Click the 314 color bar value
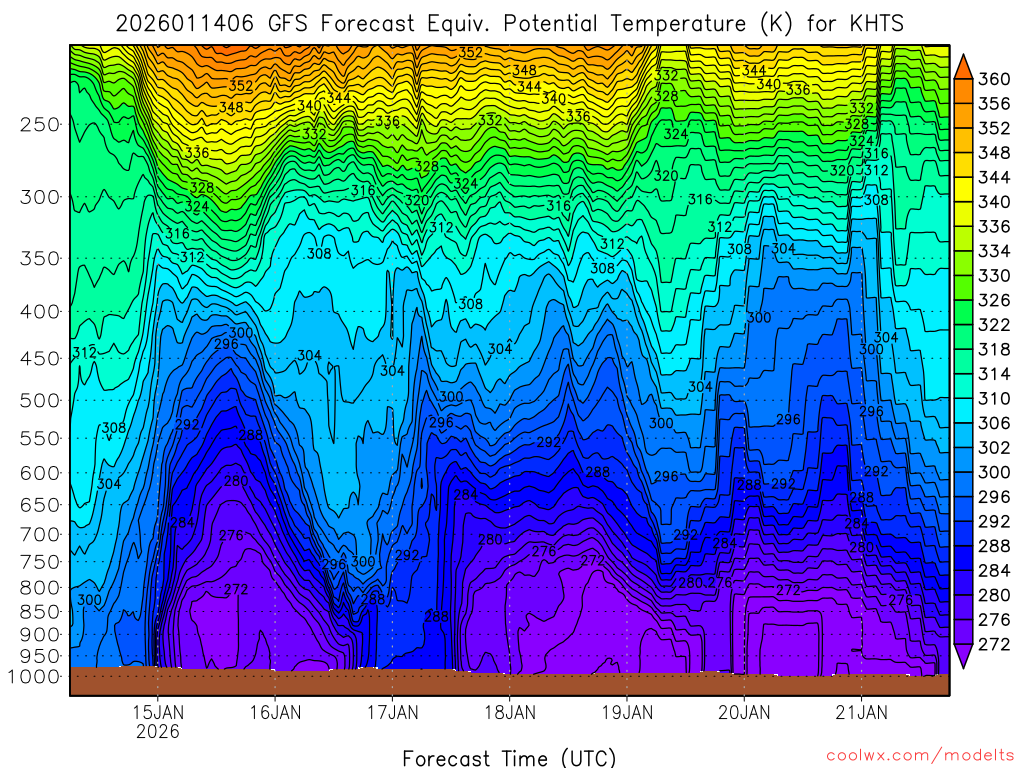This screenshot has width=1024, height=768. (994, 374)
